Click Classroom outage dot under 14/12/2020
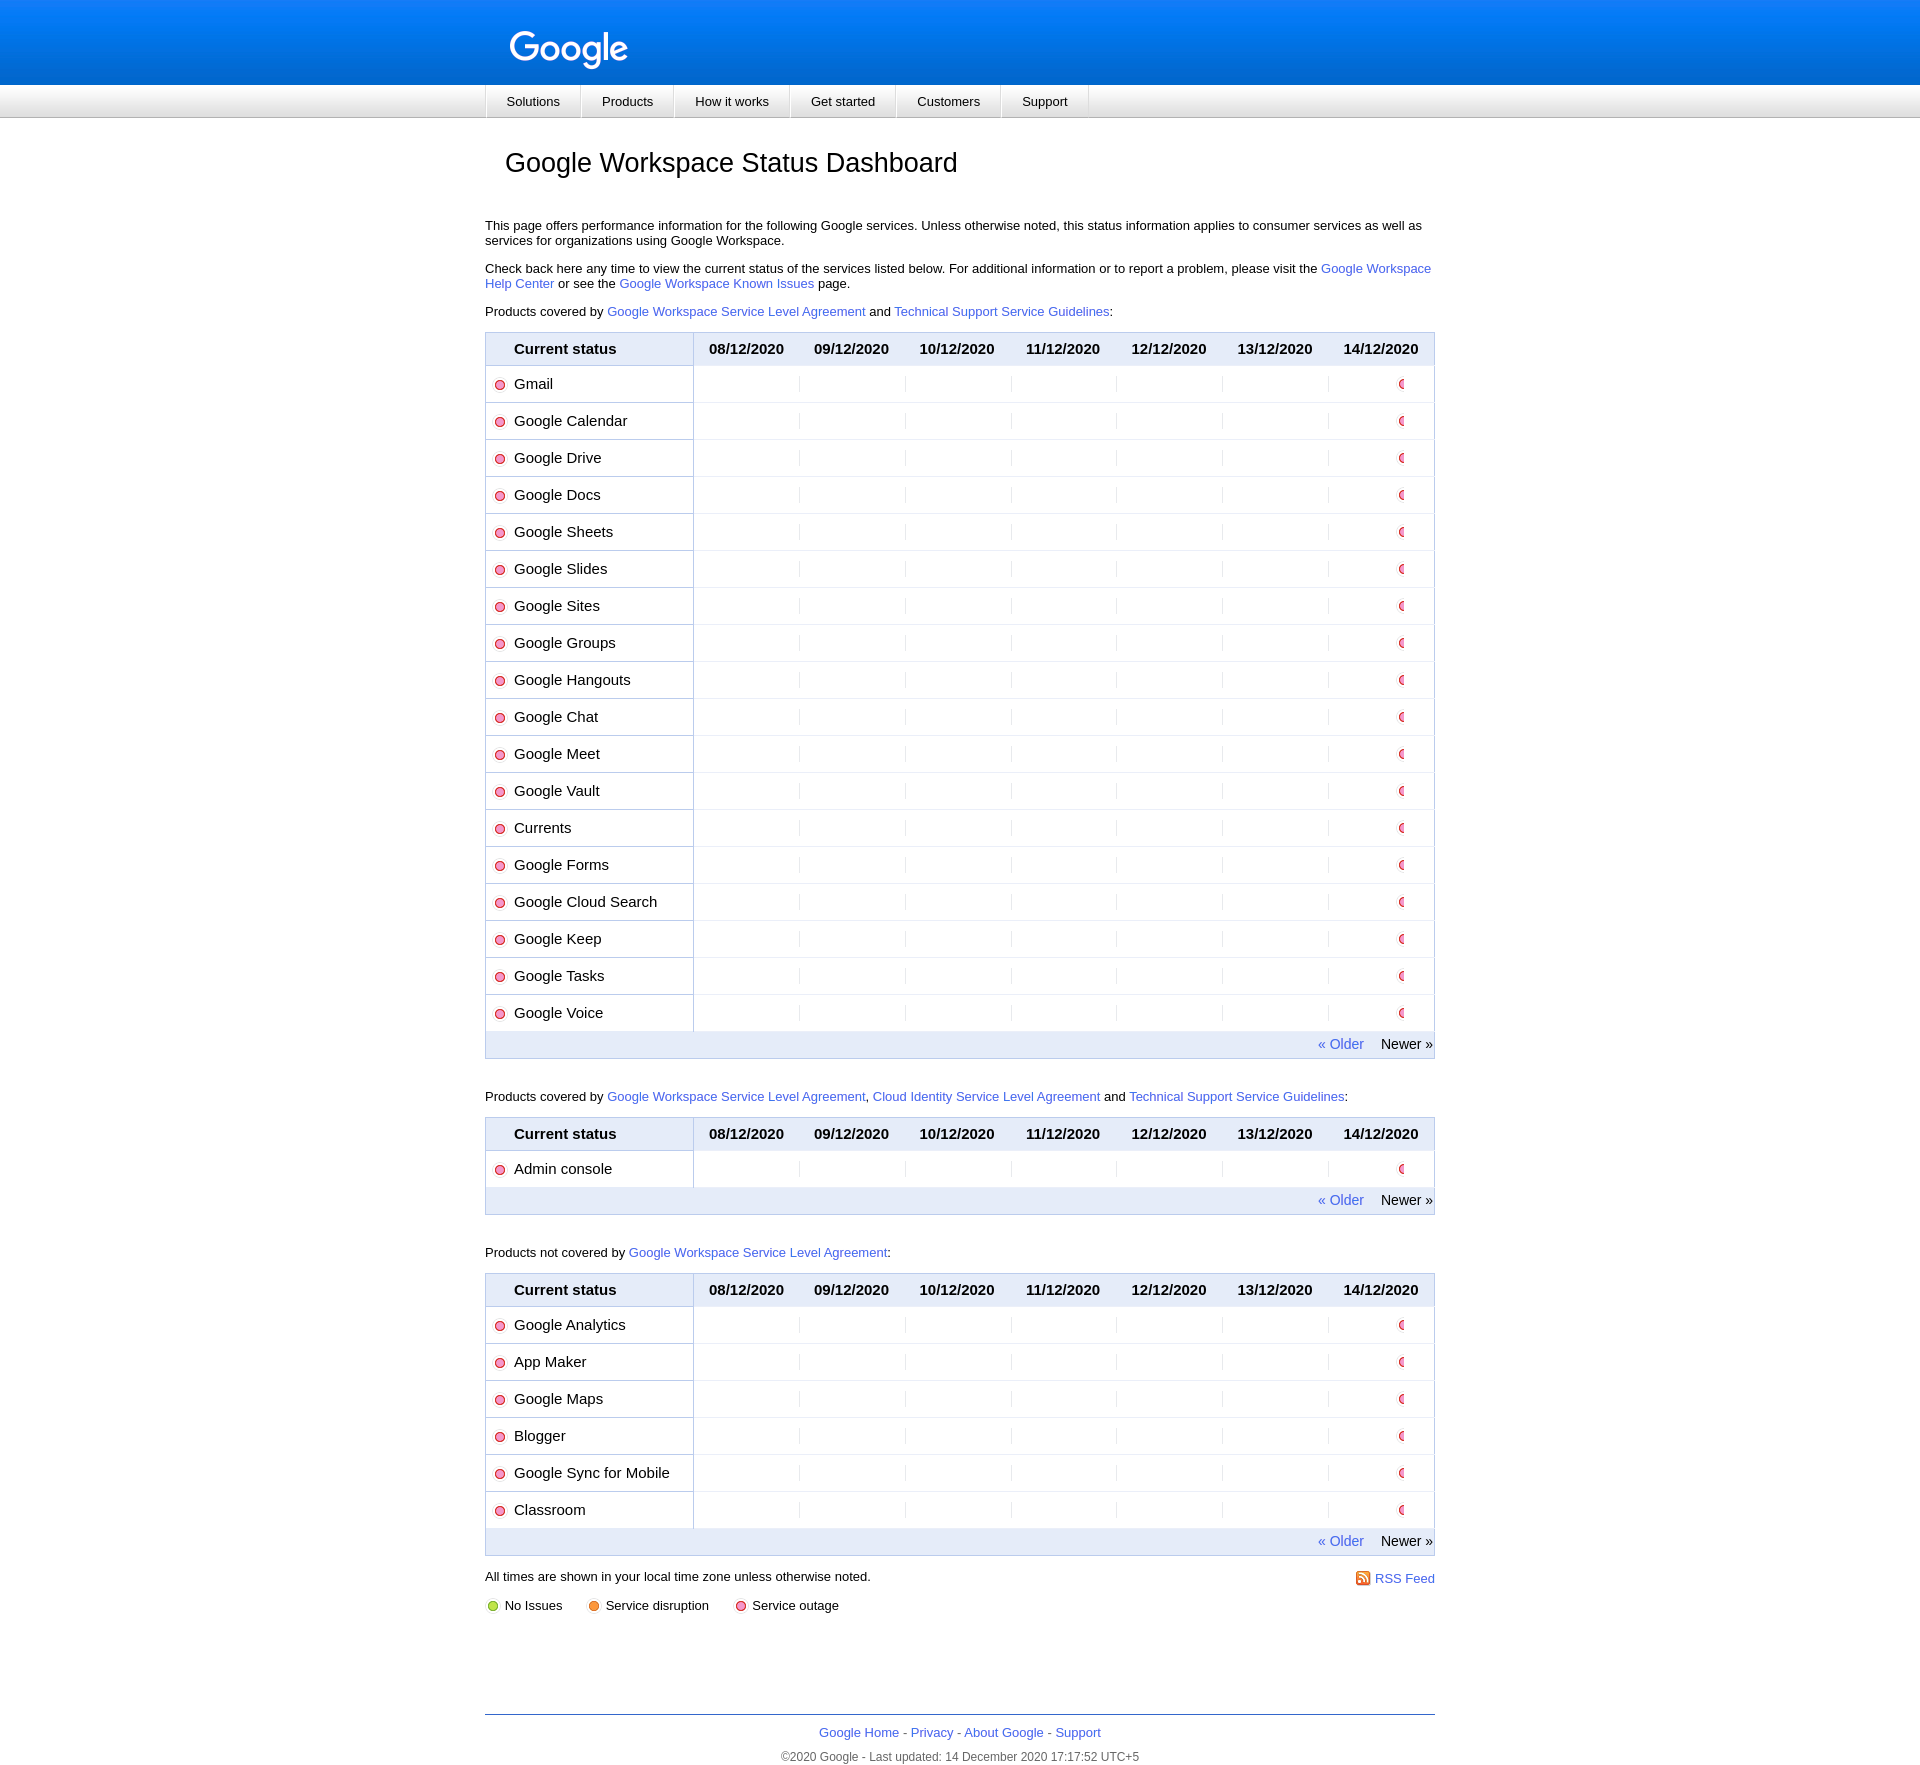 (x=1402, y=1510)
